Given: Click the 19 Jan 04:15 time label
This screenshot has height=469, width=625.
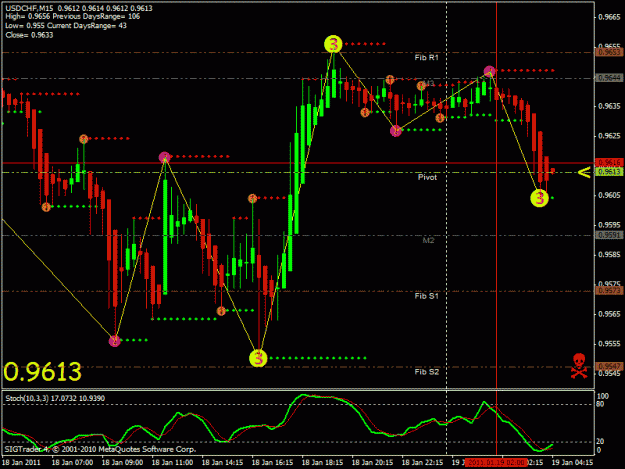Looking at the screenshot, I should [x=572, y=462].
